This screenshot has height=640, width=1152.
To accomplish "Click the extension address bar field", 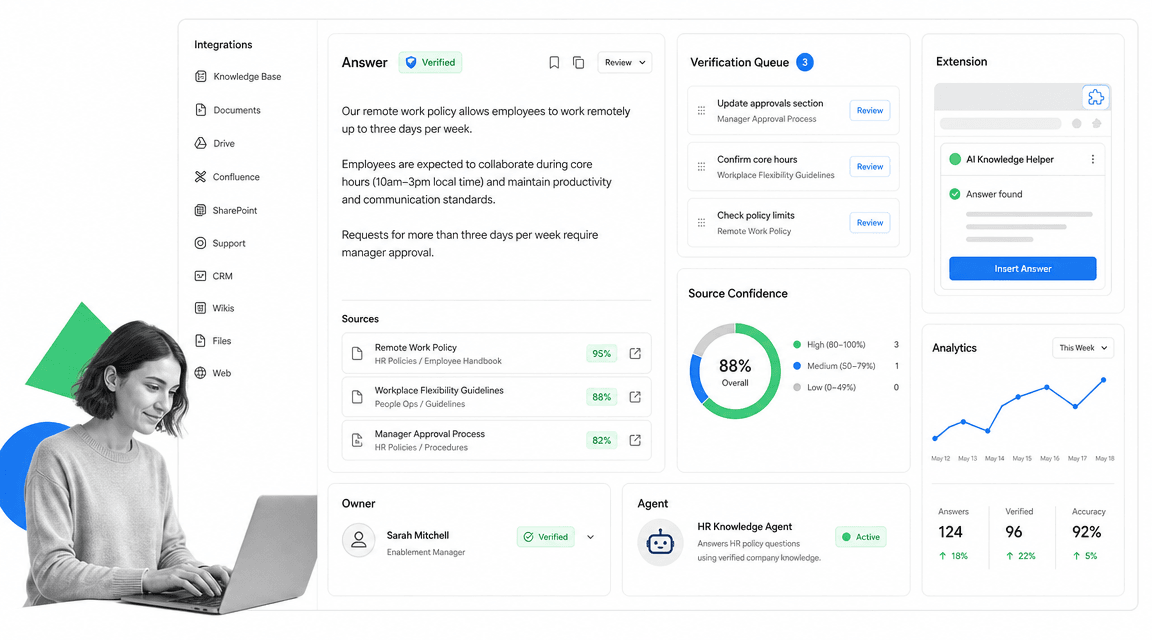I will (1000, 123).
